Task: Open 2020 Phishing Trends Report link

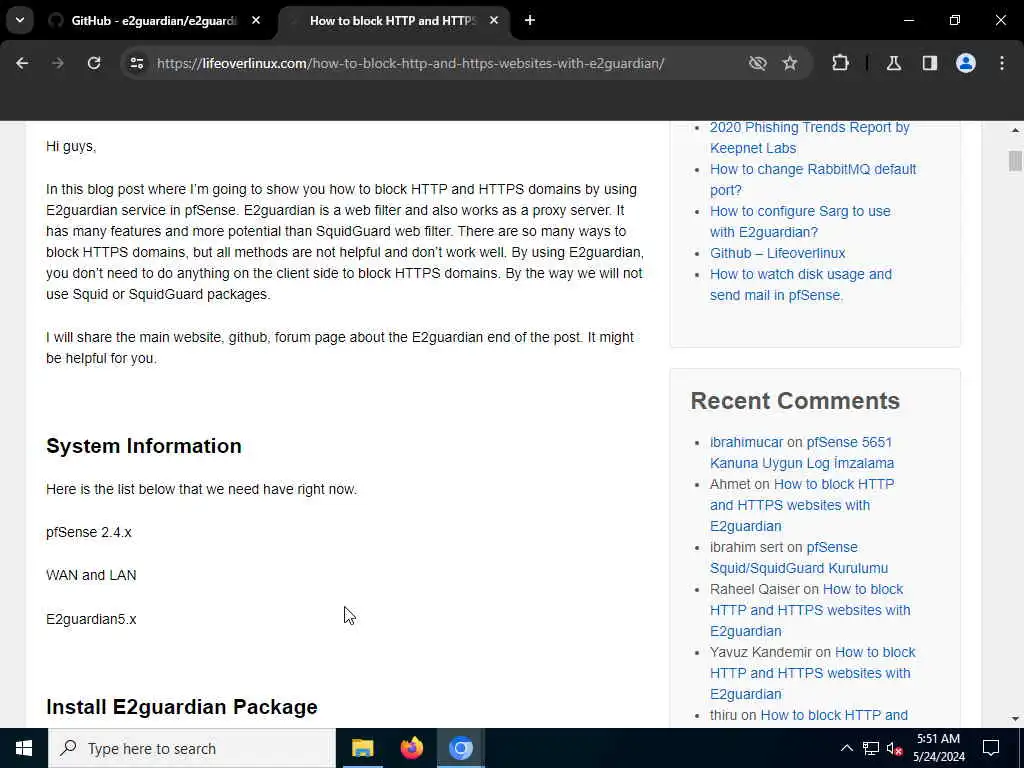Action: point(809,138)
